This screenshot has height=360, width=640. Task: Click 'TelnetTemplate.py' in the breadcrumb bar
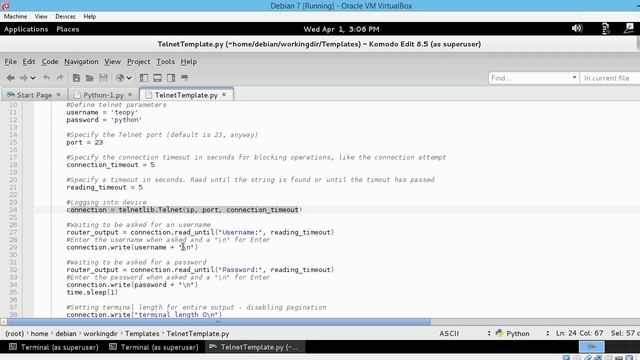click(198, 334)
